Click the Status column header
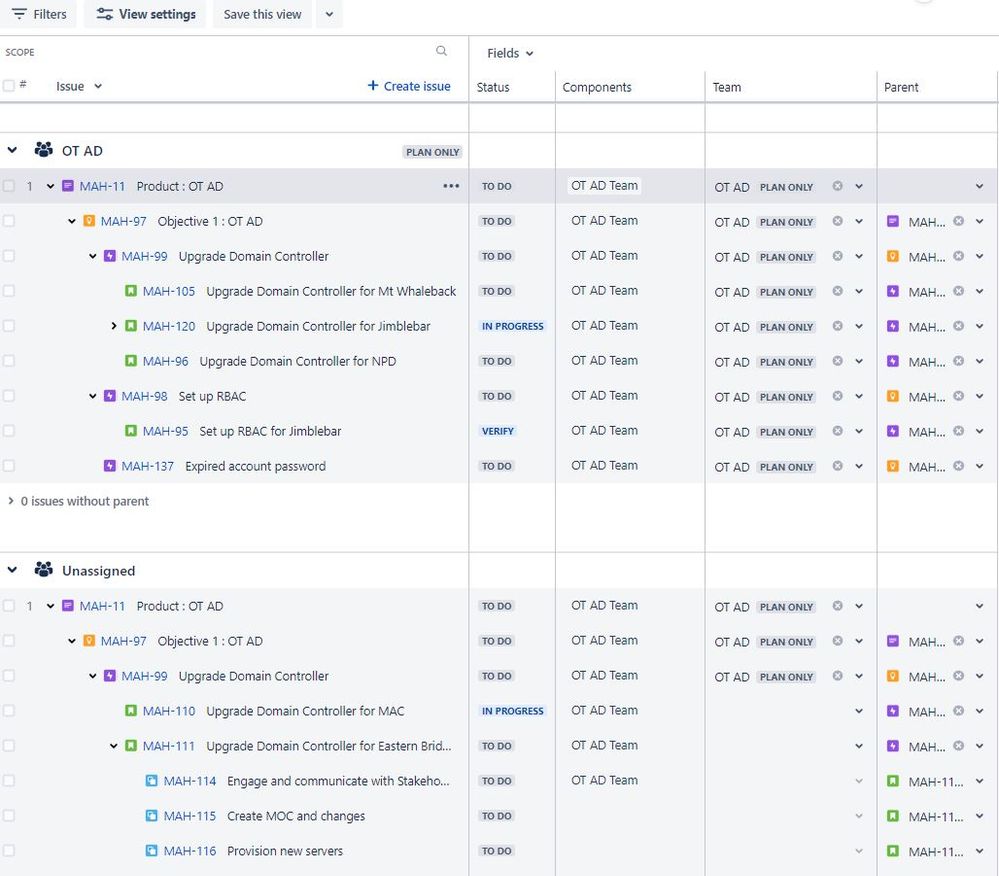999x876 pixels. click(493, 87)
